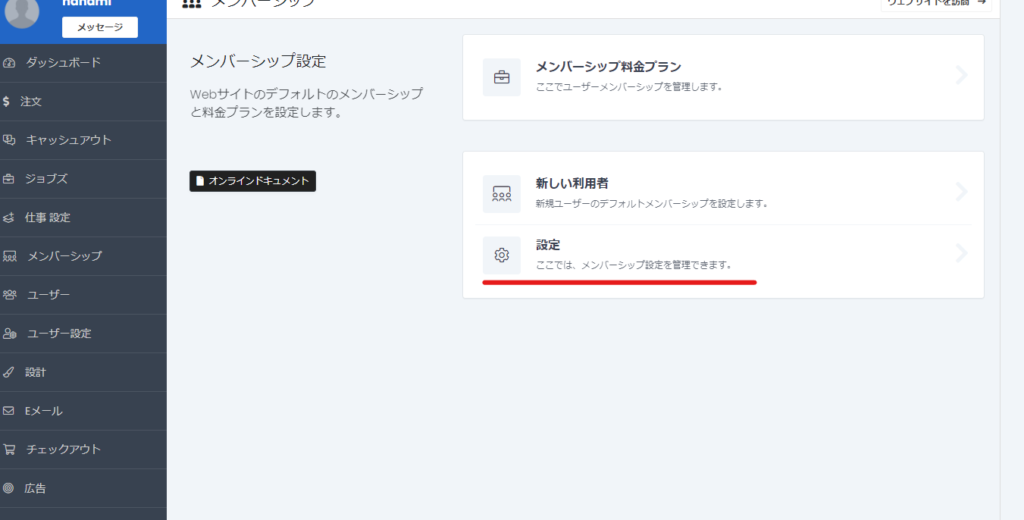
Task: Open the 仕事 設定 menu item
Action: pyautogui.click(x=47, y=217)
